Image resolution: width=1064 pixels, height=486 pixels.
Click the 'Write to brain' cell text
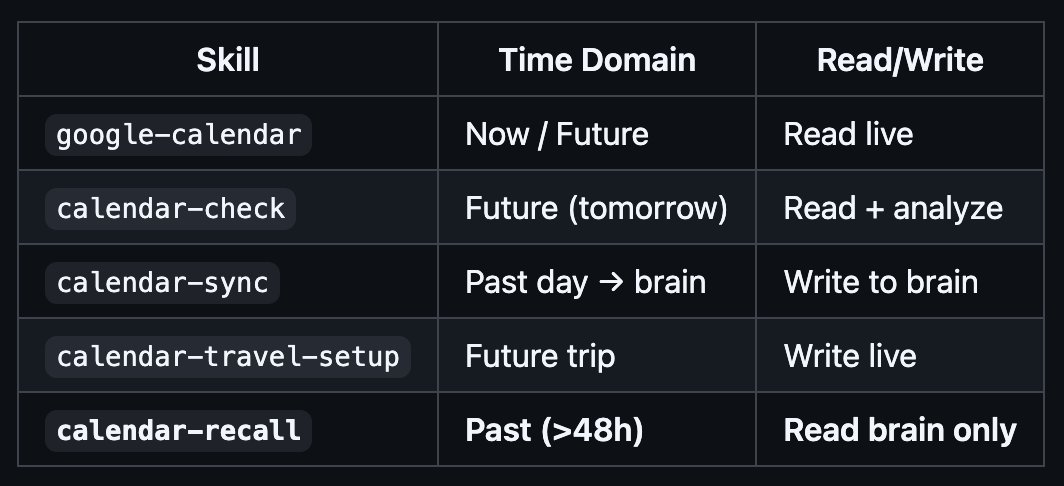click(881, 282)
